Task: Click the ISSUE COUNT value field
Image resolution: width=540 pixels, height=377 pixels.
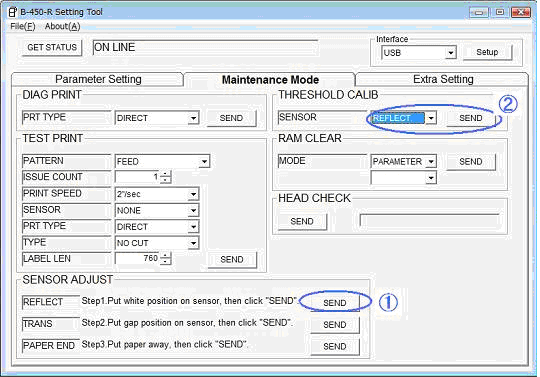Action: (137, 177)
